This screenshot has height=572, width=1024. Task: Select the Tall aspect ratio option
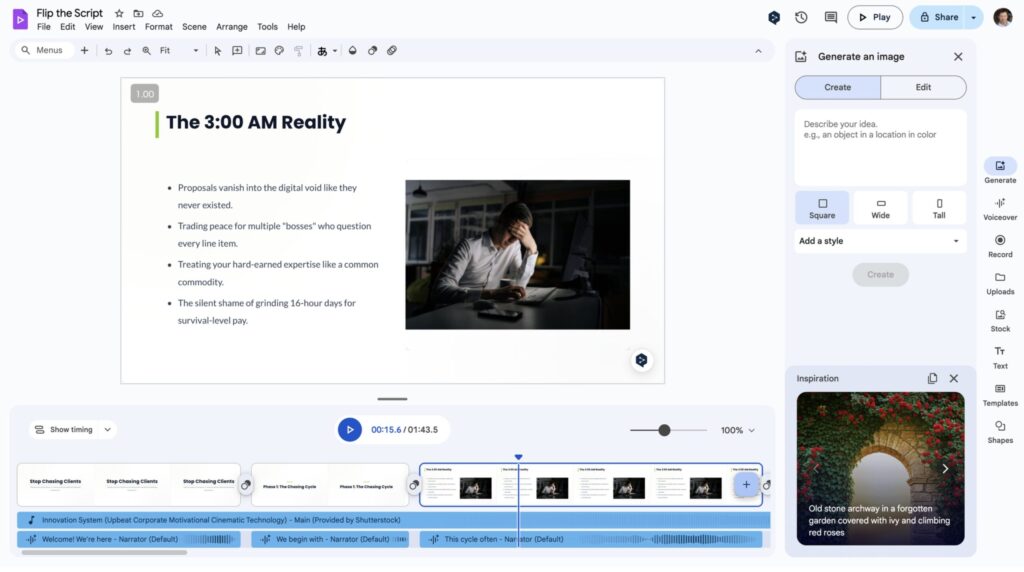(939, 207)
